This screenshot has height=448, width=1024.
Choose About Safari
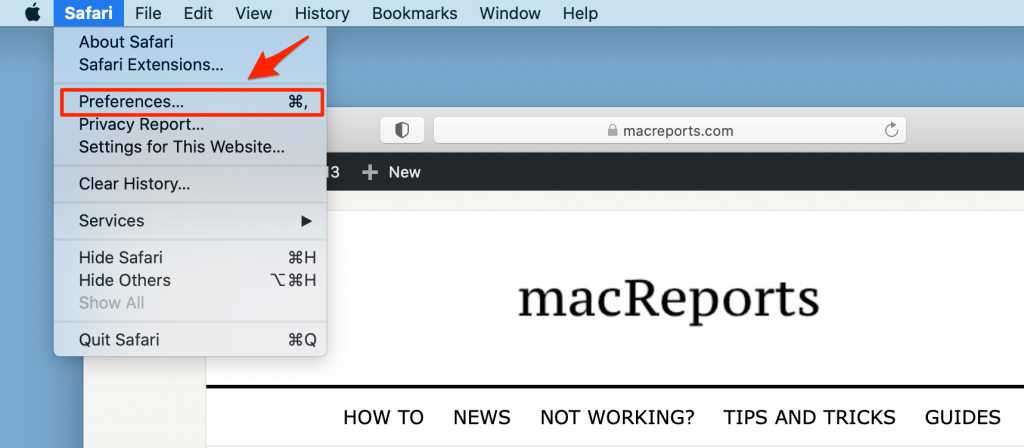click(x=191, y=42)
